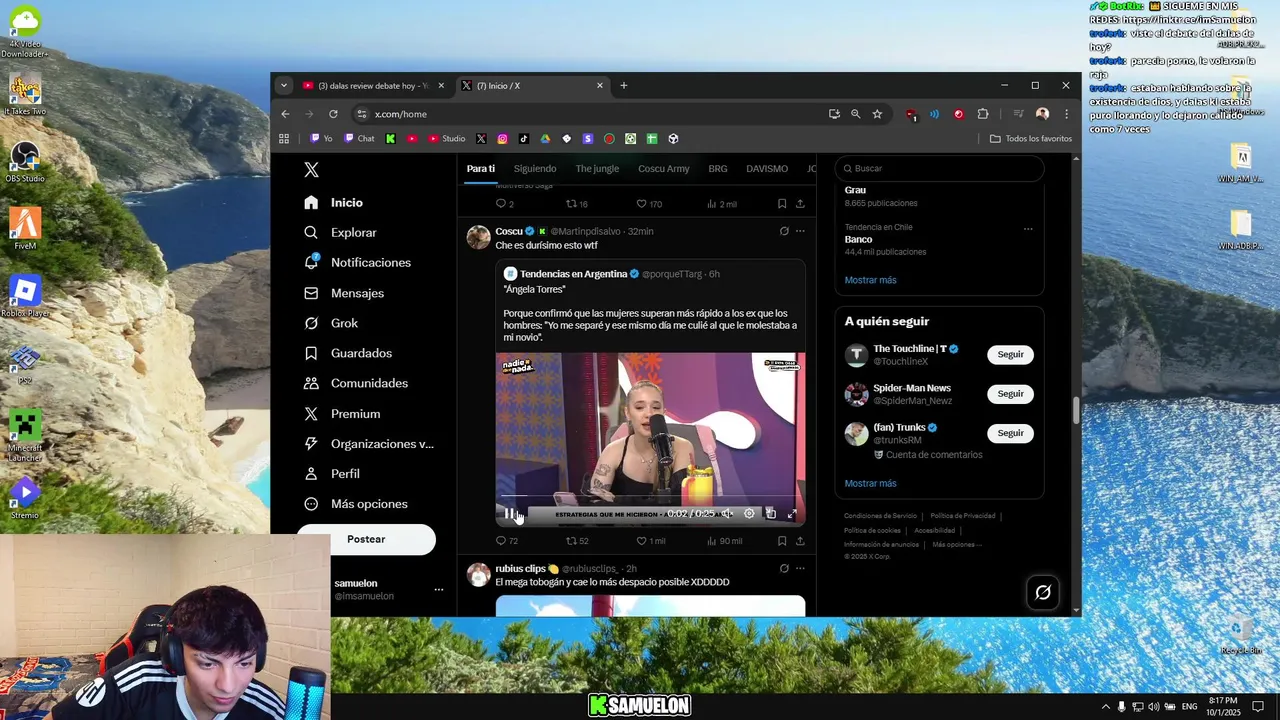Open picture-in-picture on the video player

[x=770, y=513]
